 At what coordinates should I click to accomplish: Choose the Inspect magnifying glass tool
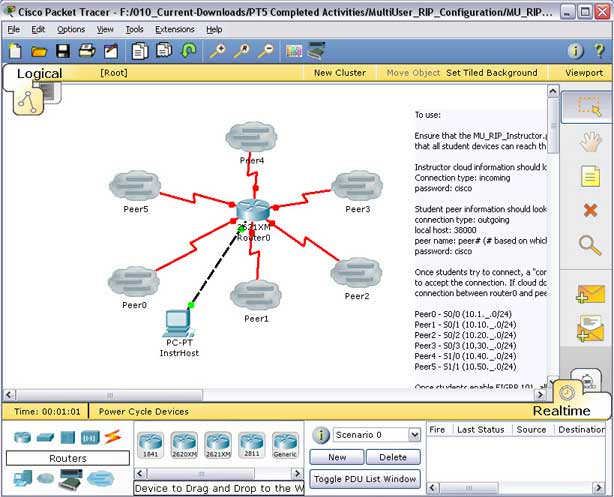[x=590, y=245]
